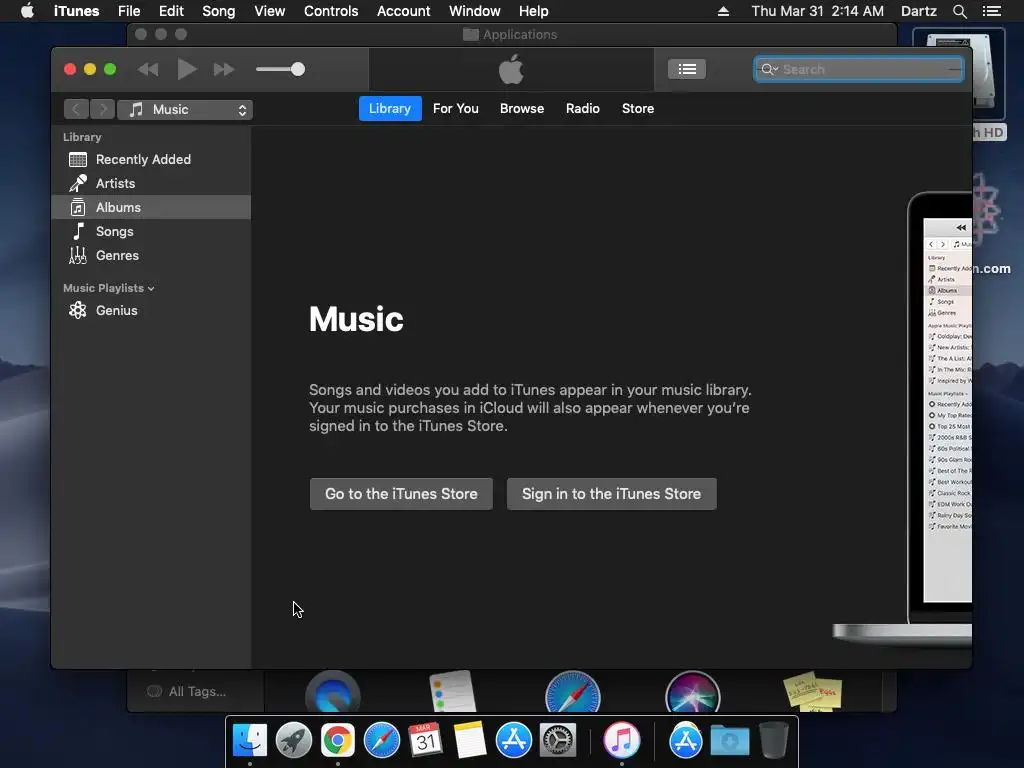Play the current track
This screenshot has width=1024, height=768.
pyautogui.click(x=187, y=69)
